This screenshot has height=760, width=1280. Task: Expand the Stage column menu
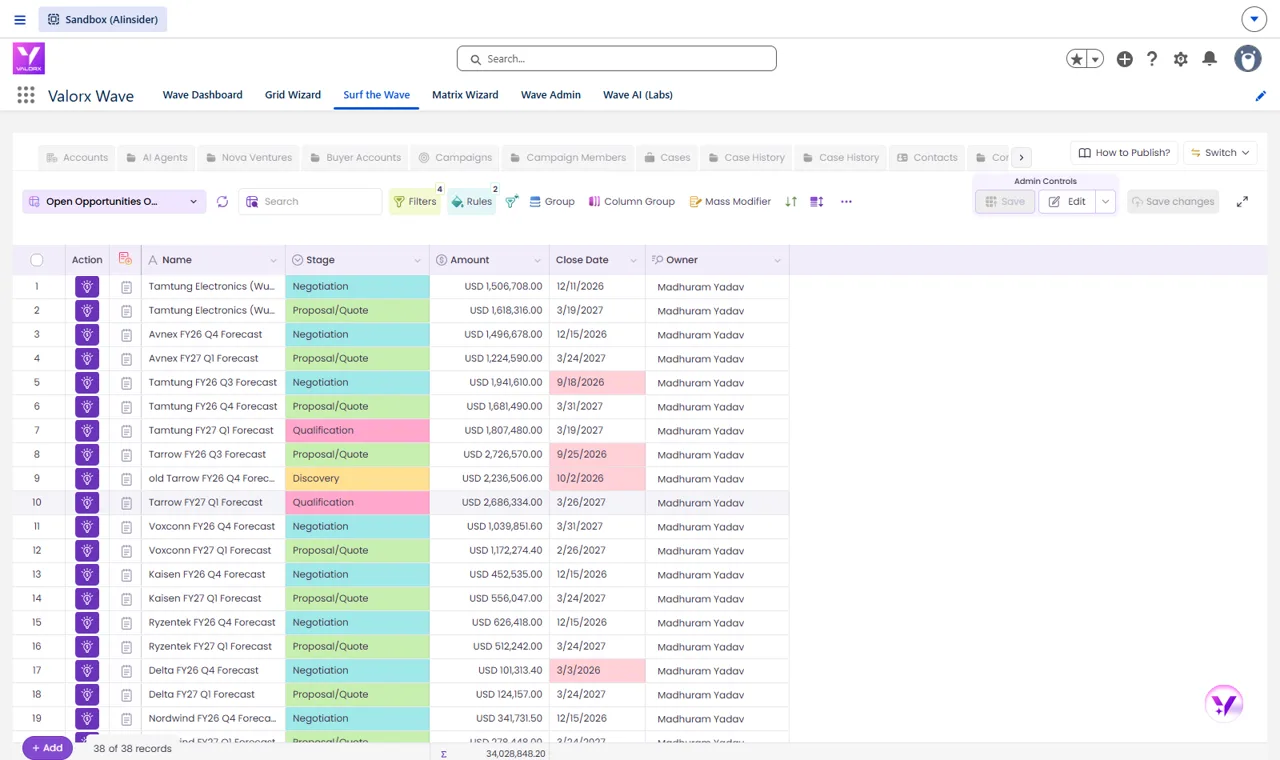tap(417, 261)
